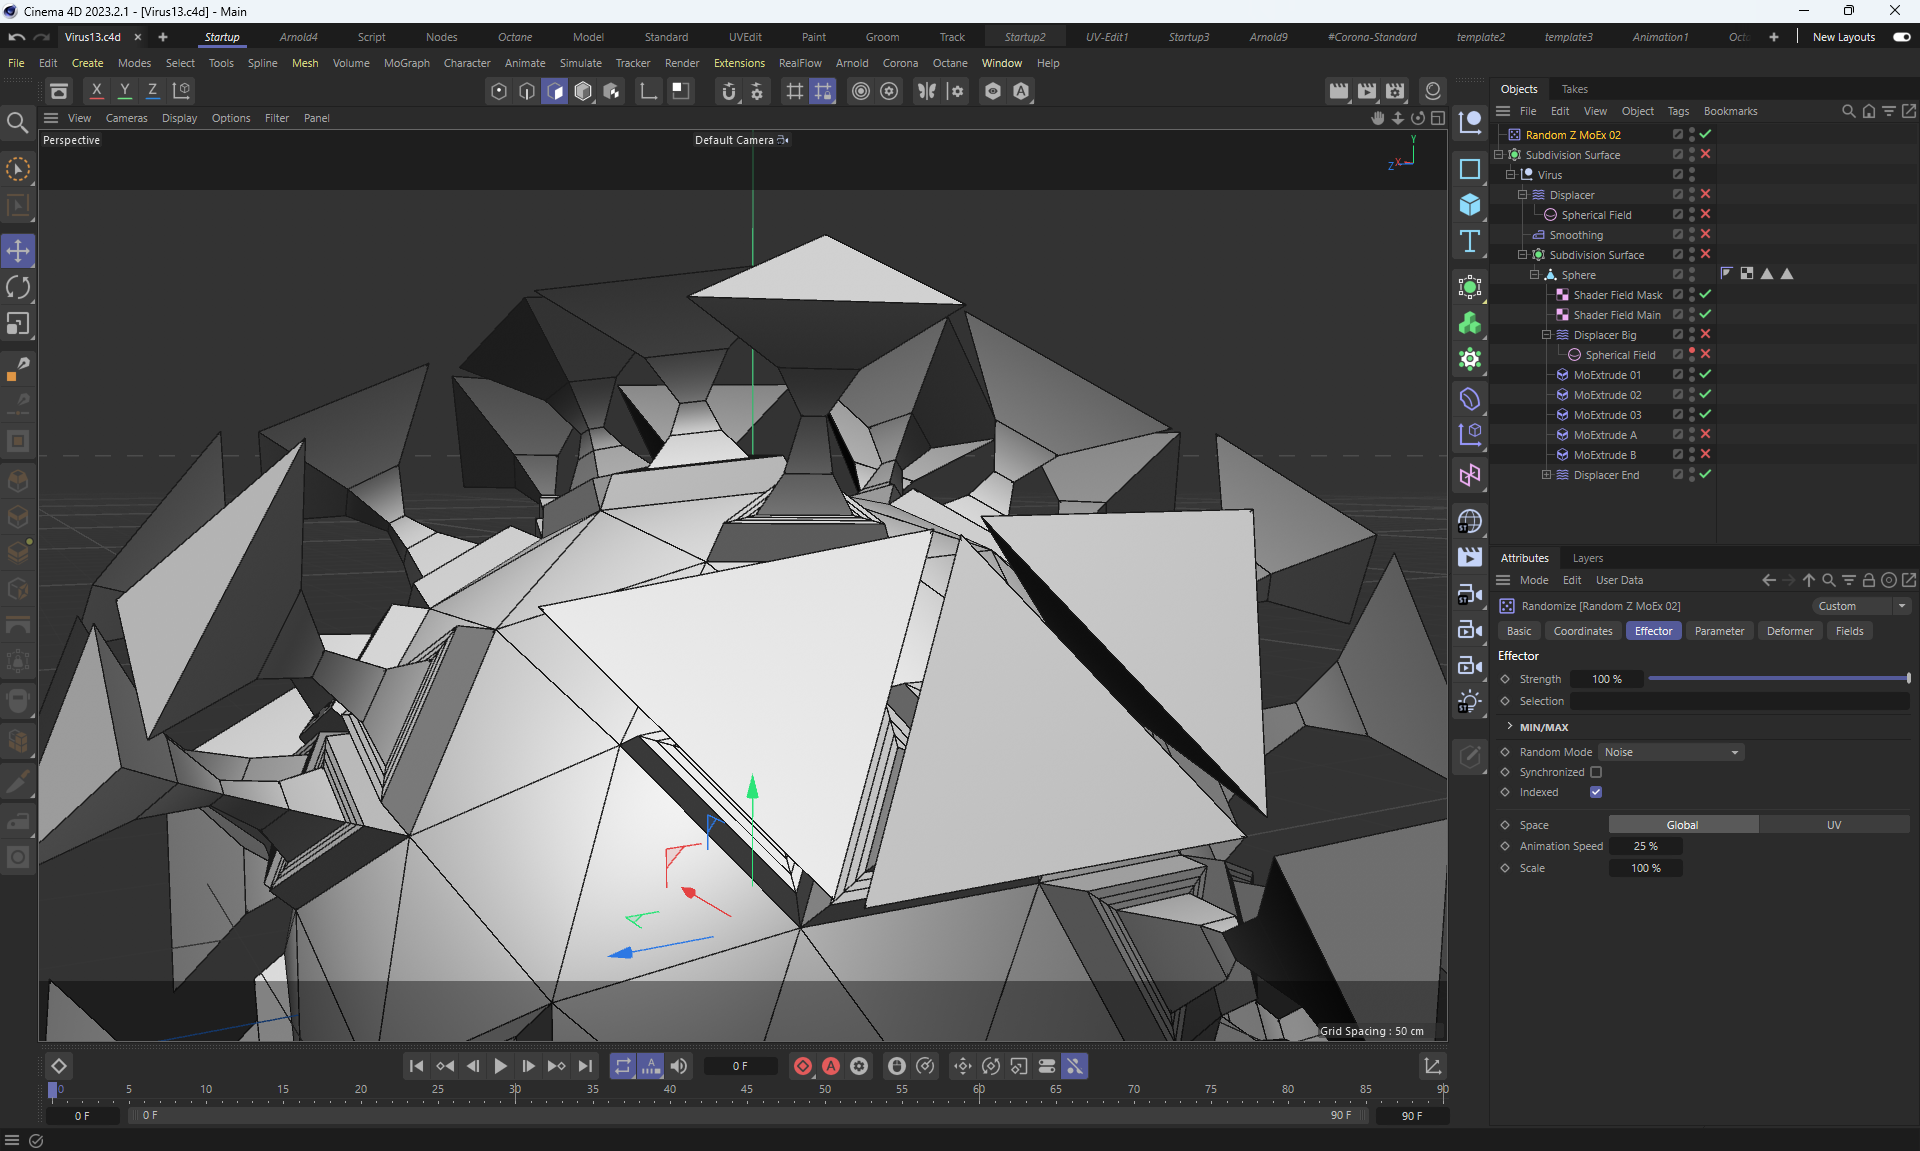This screenshot has width=1920, height=1151.
Task: Select the Move tool in left toolbar
Action: pyautogui.click(x=18, y=251)
